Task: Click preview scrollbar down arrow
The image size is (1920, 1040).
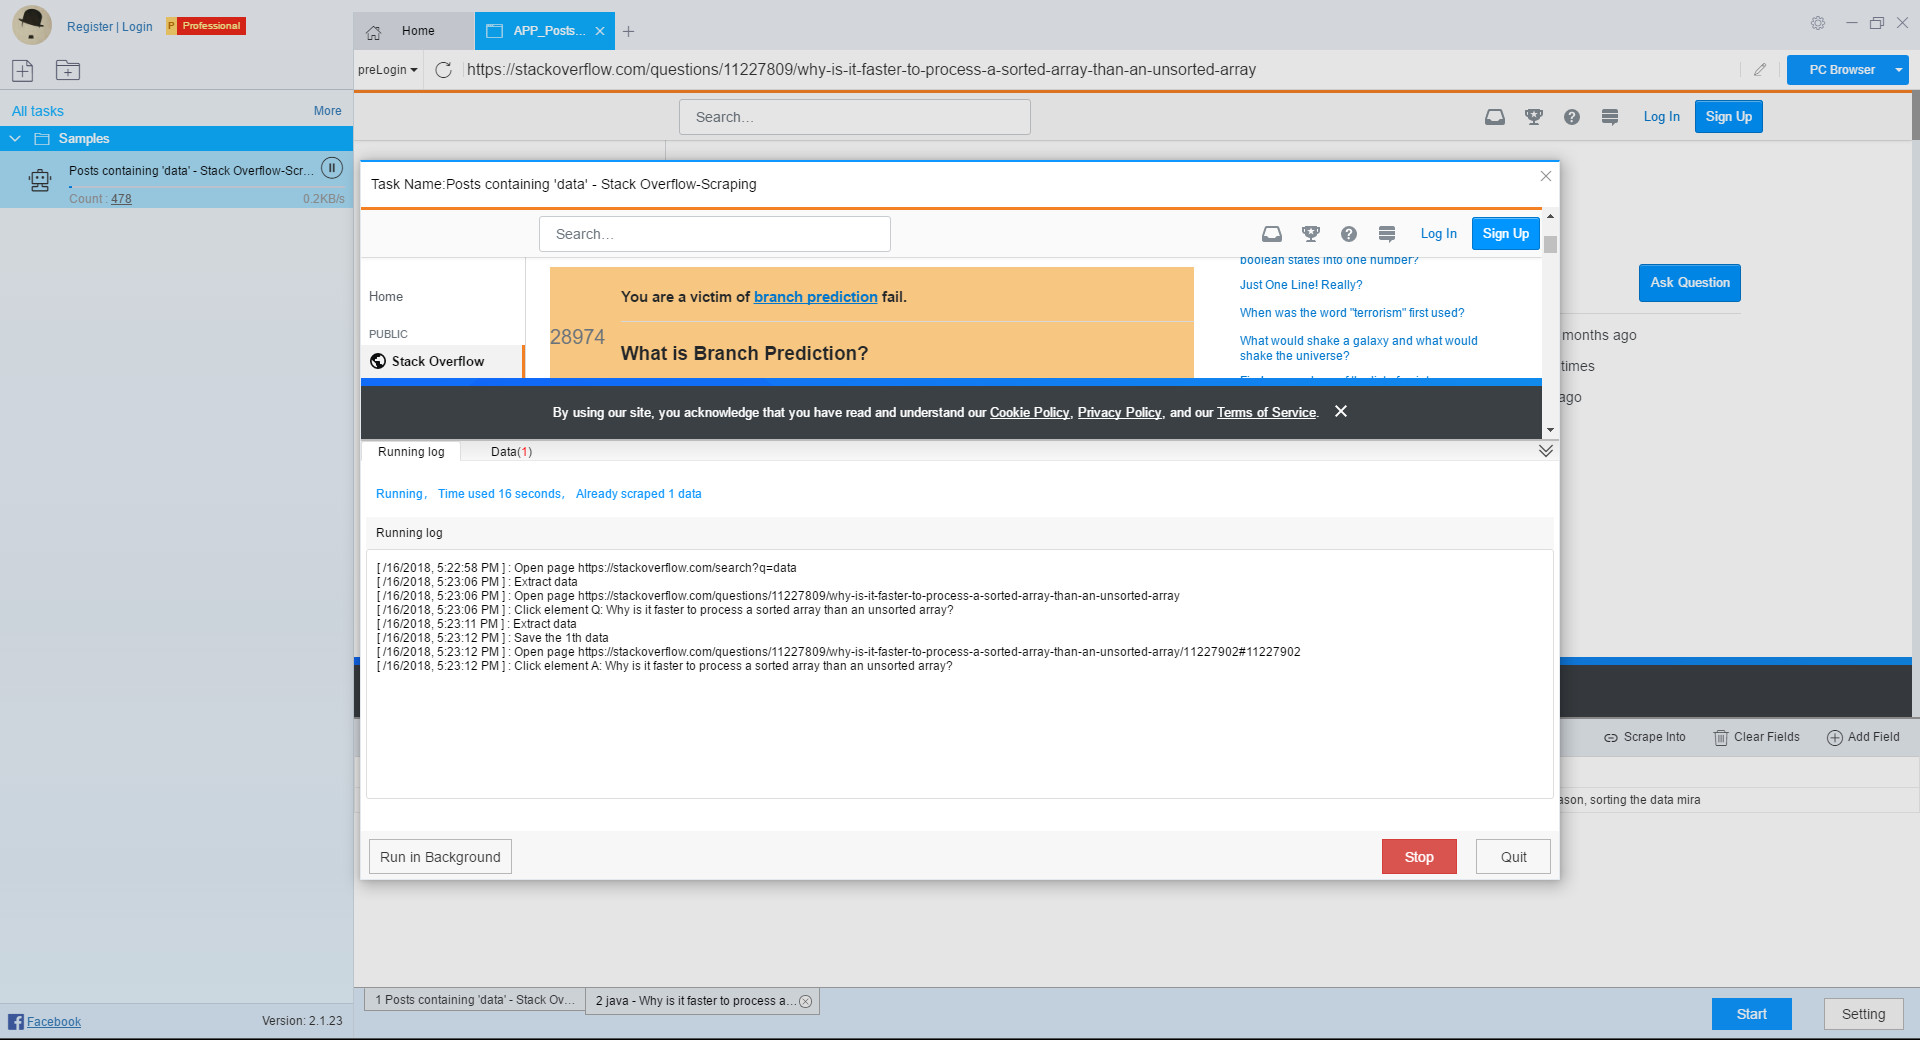Action: 1550,430
